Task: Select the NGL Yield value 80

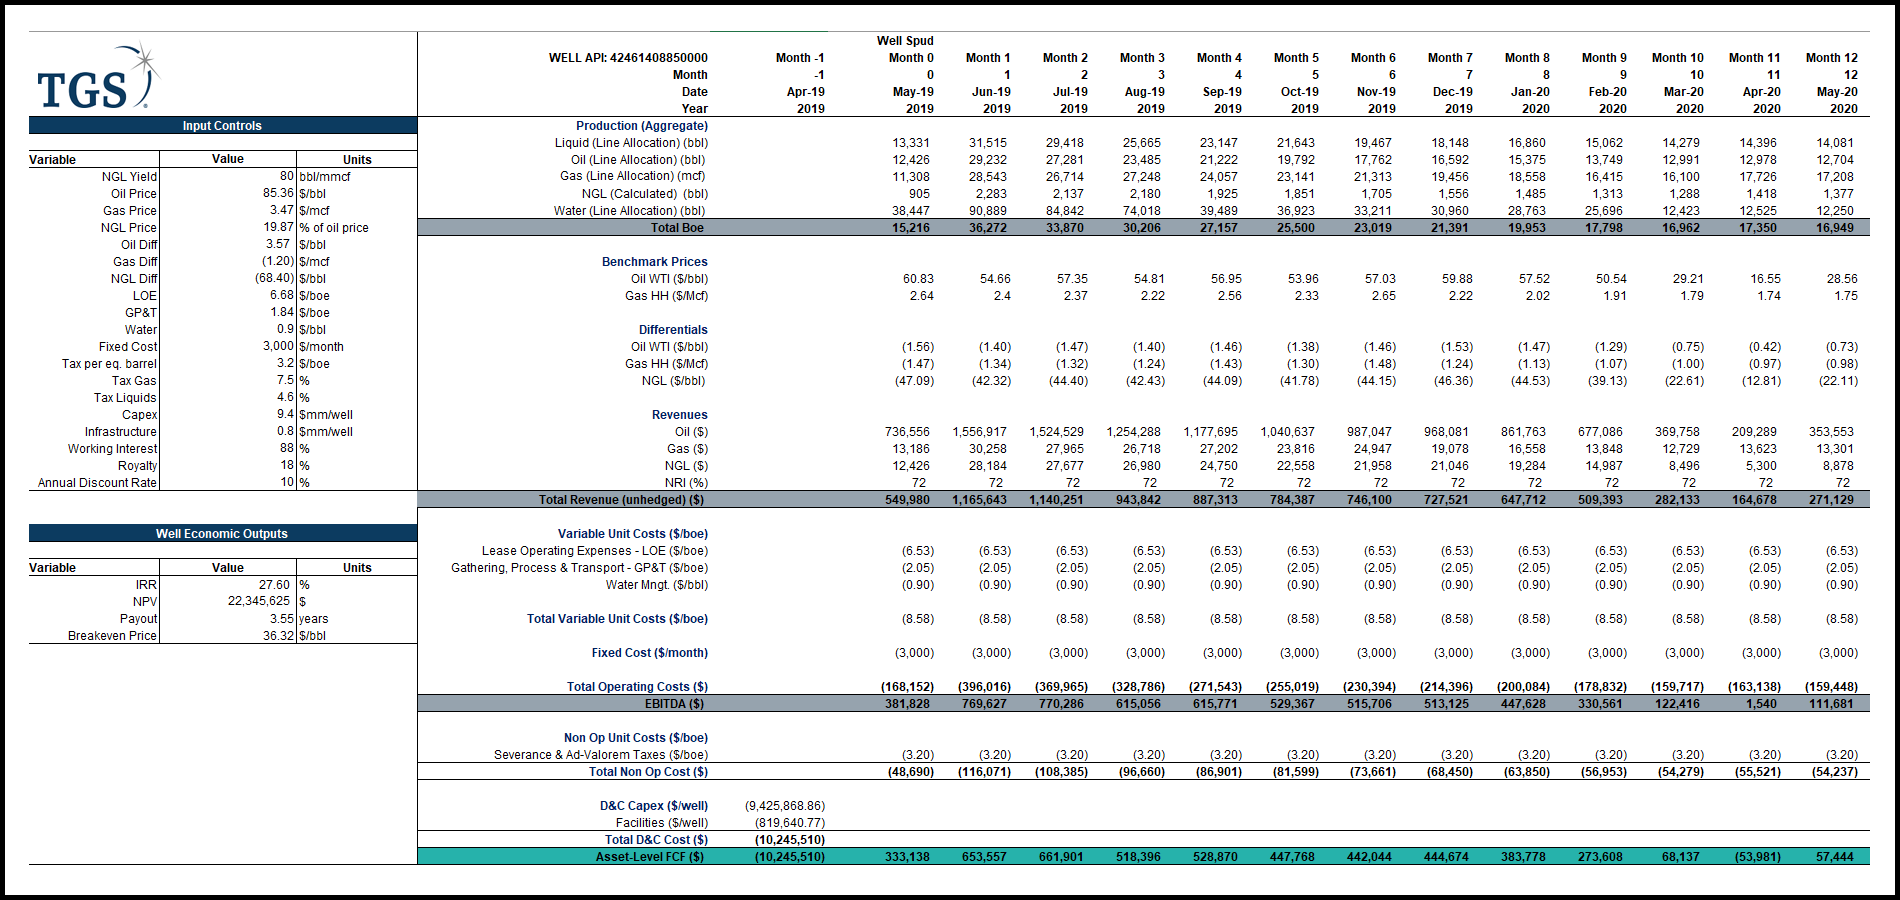Action: 286,177
